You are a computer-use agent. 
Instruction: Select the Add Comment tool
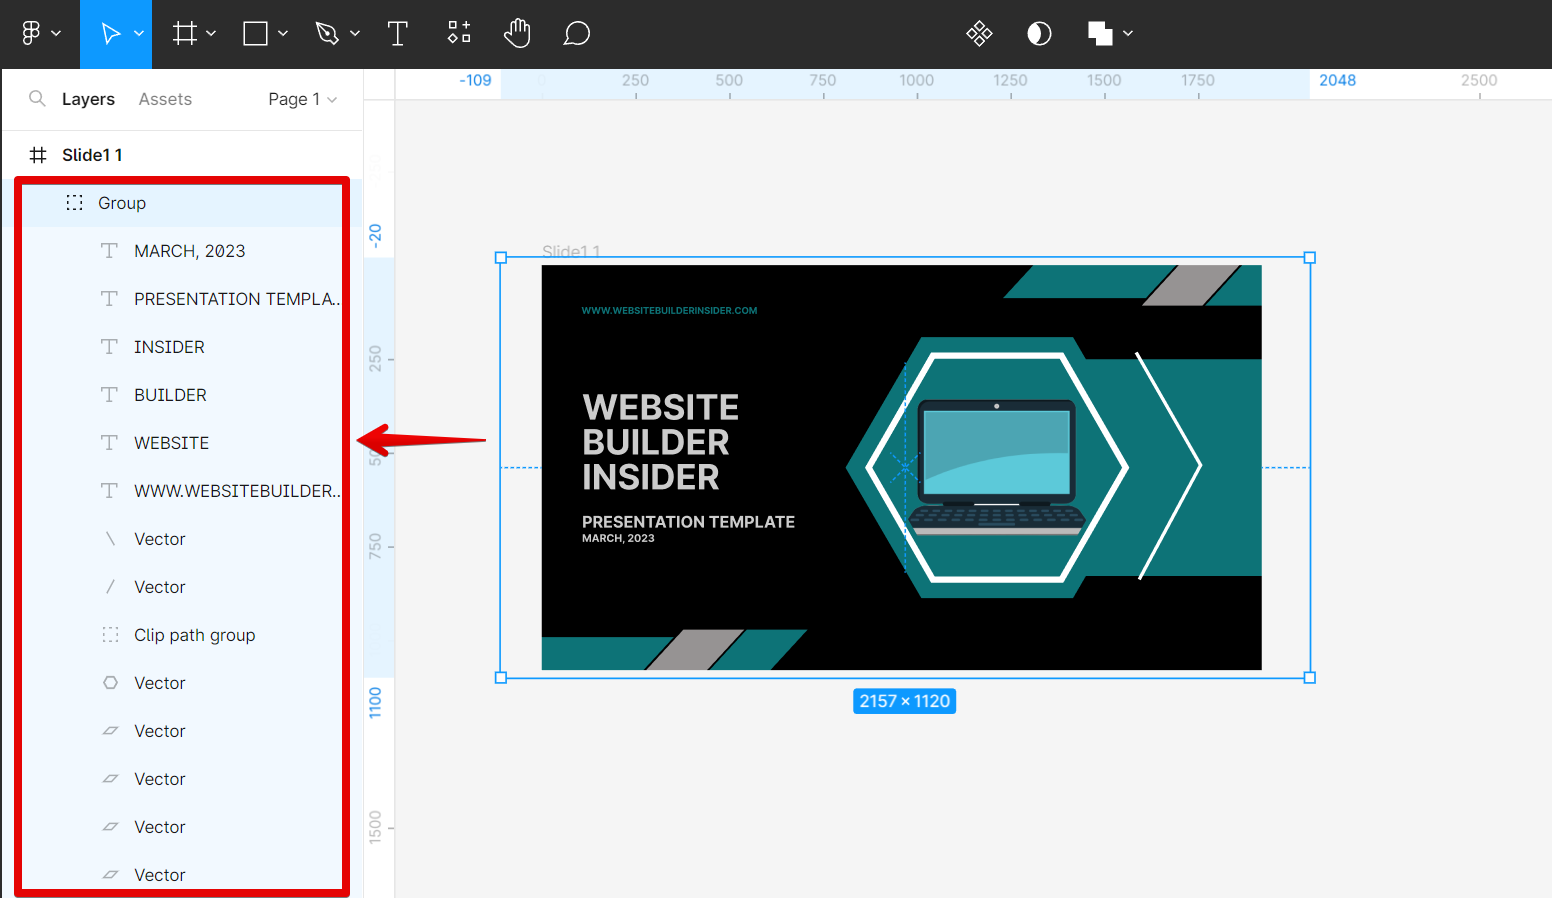pos(576,34)
